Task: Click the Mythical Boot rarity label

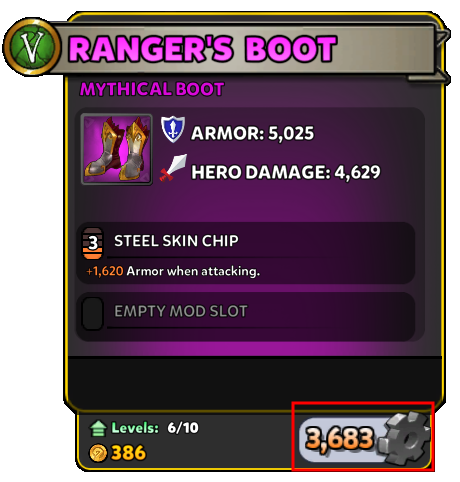Action: coord(152,89)
